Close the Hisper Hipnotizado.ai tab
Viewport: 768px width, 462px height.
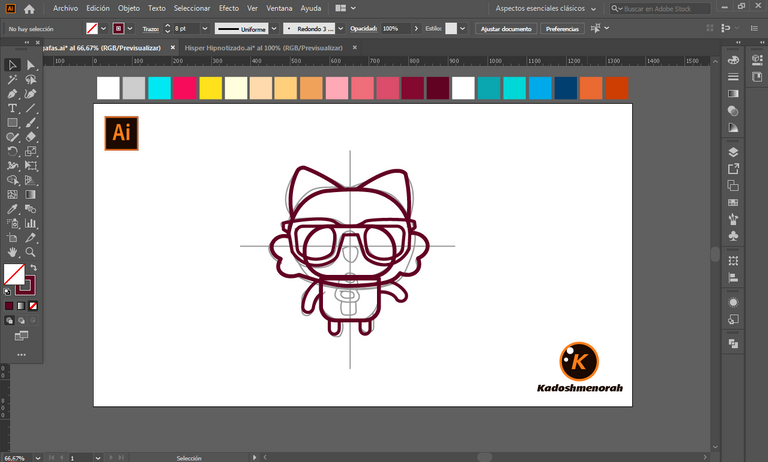pos(355,48)
